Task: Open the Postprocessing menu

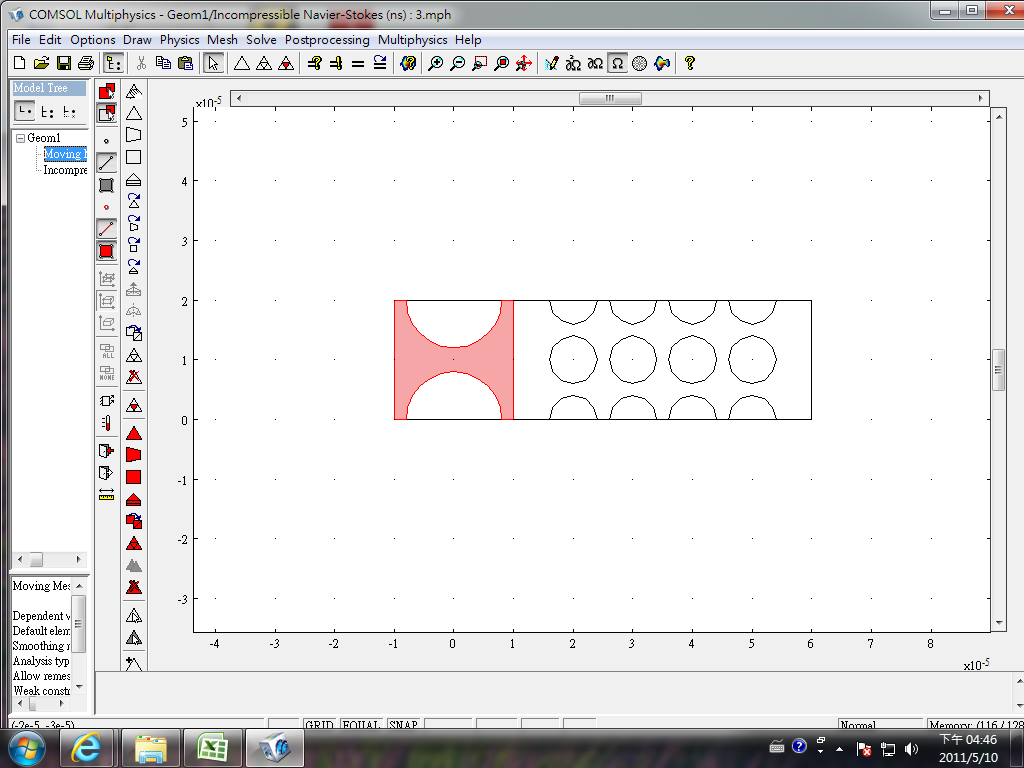Action: point(327,40)
